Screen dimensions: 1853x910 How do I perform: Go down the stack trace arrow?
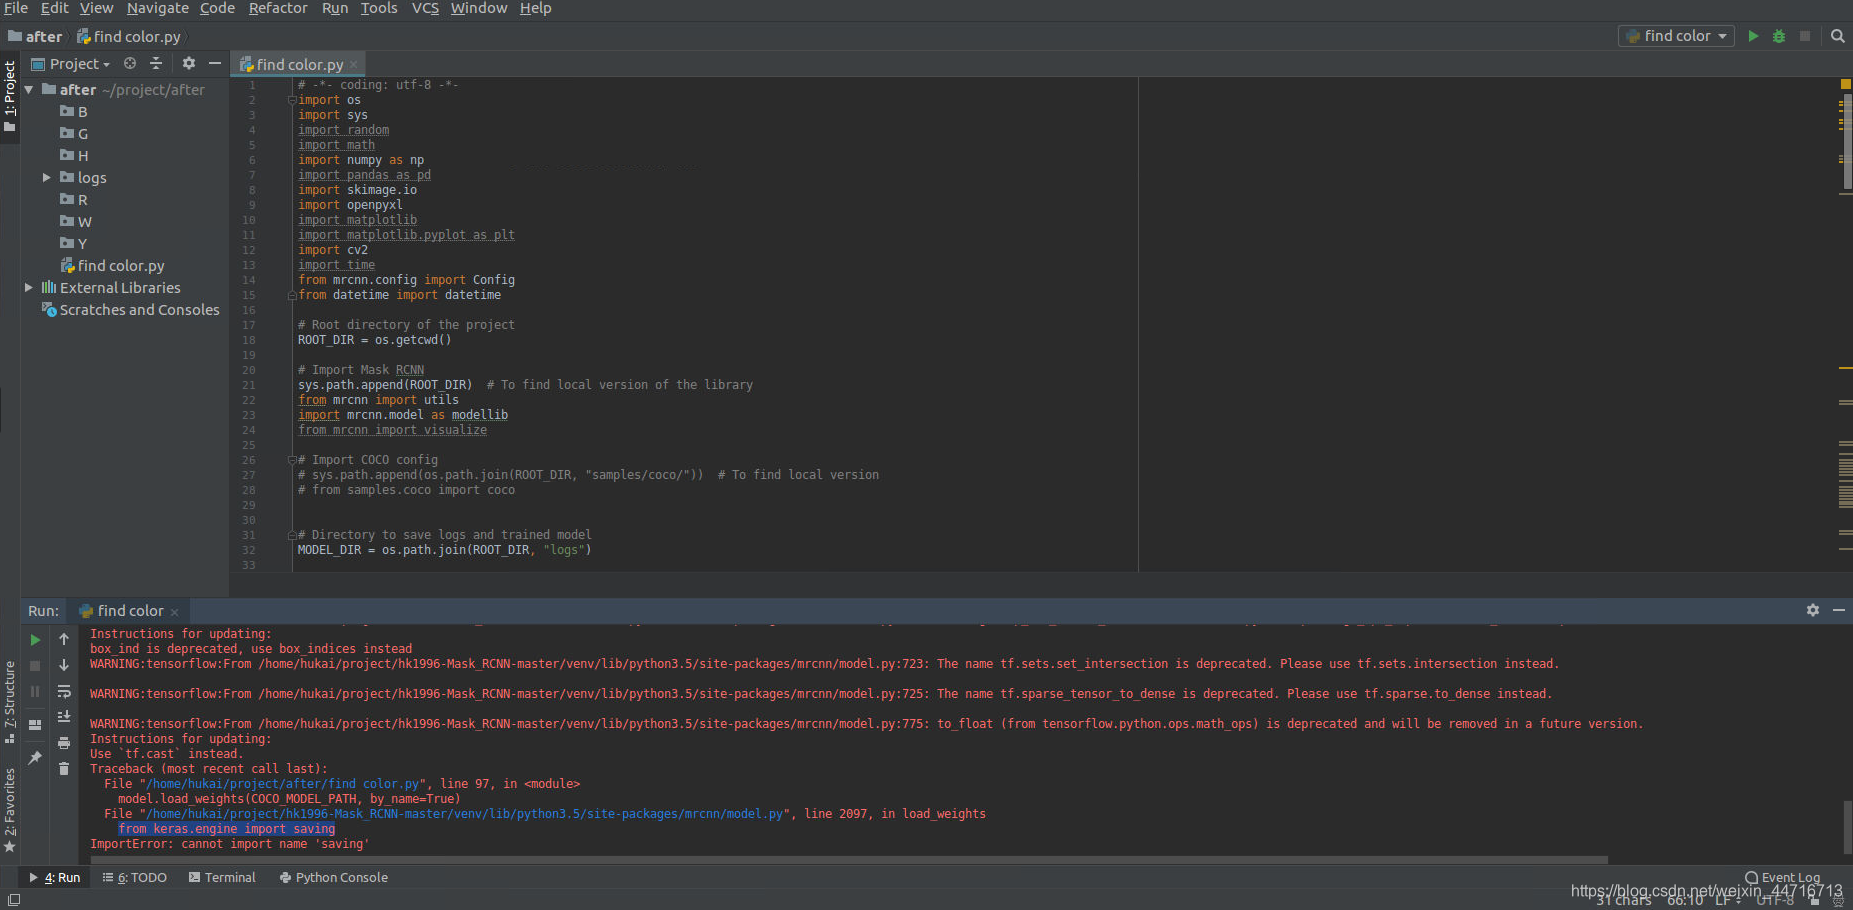[64, 665]
